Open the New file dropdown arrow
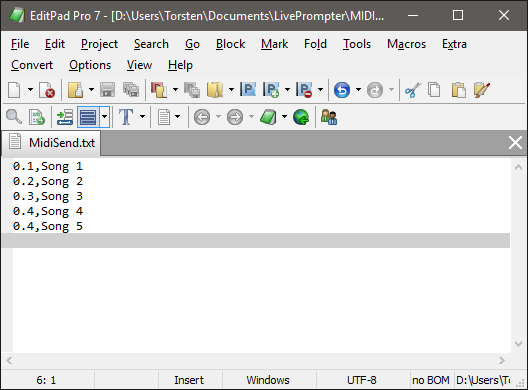Viewport: 528px width, 390px height. [x=30, y=90]
